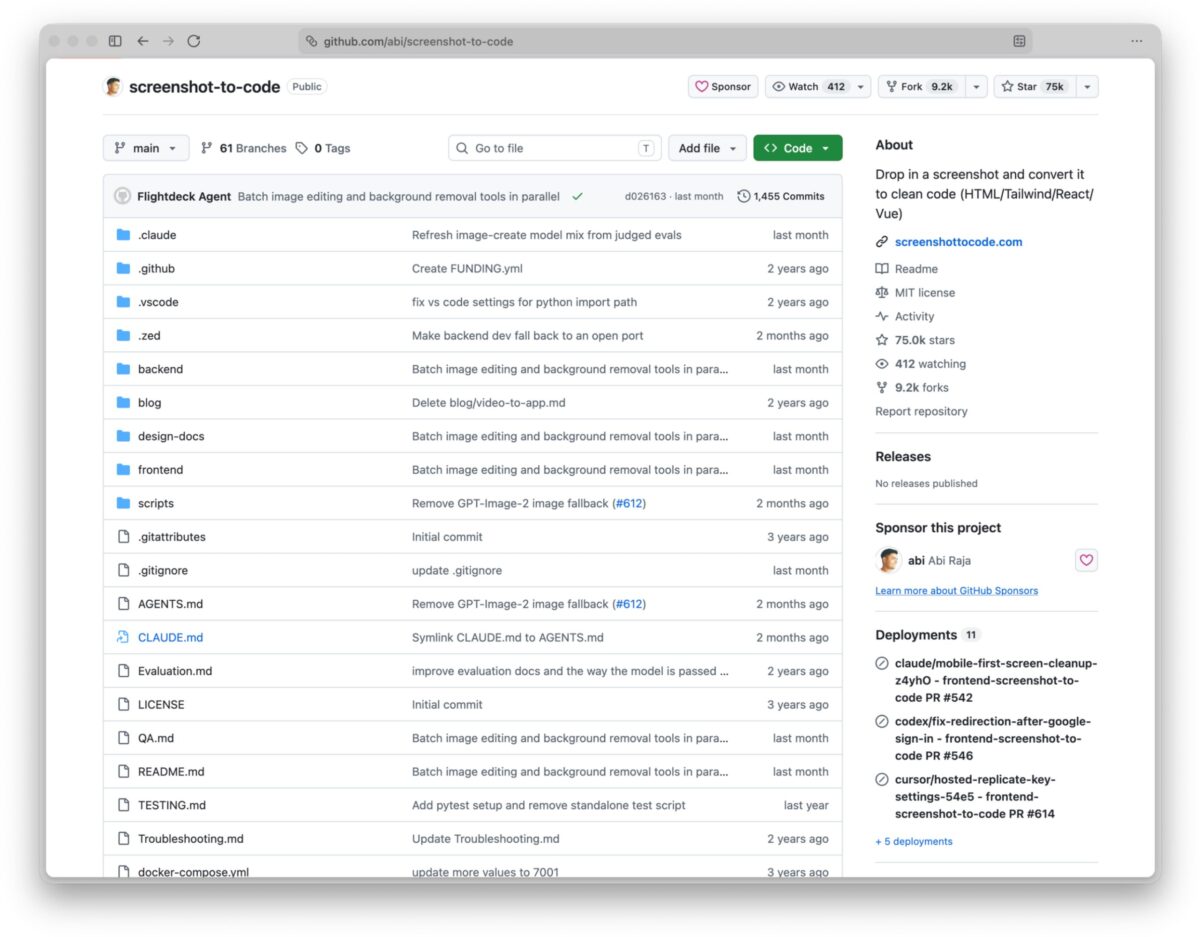Click the browser sidebar toggle icon

tap(115, 41)
